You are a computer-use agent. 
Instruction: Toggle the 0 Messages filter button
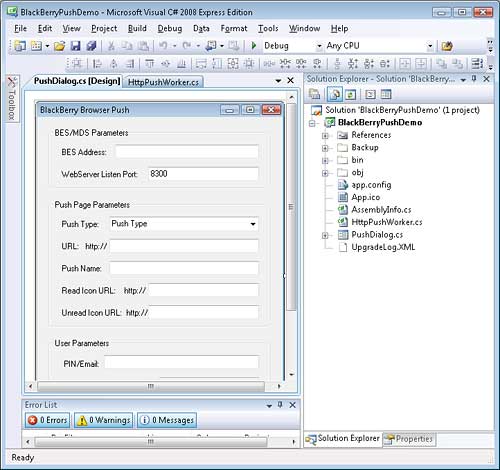tap(167, 420)
